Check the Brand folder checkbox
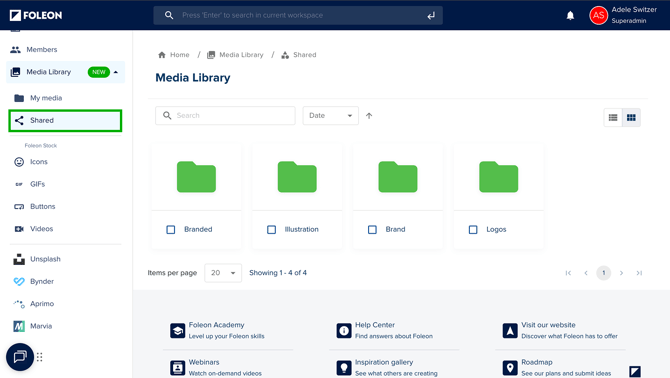This screenshot has width=670, height=378. coord(372,230)
